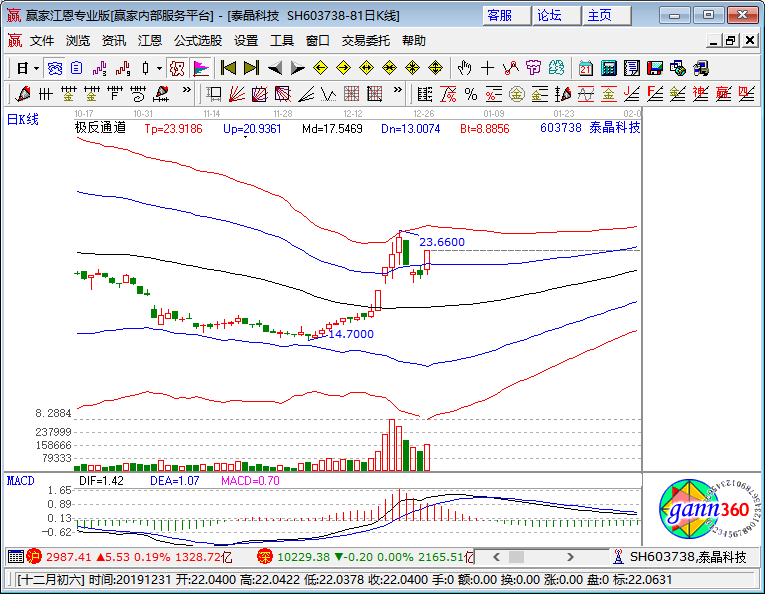Click the 极反通道 indicator name
The width and height of the screenshot is (765, 594).
[x=101, y=128]
